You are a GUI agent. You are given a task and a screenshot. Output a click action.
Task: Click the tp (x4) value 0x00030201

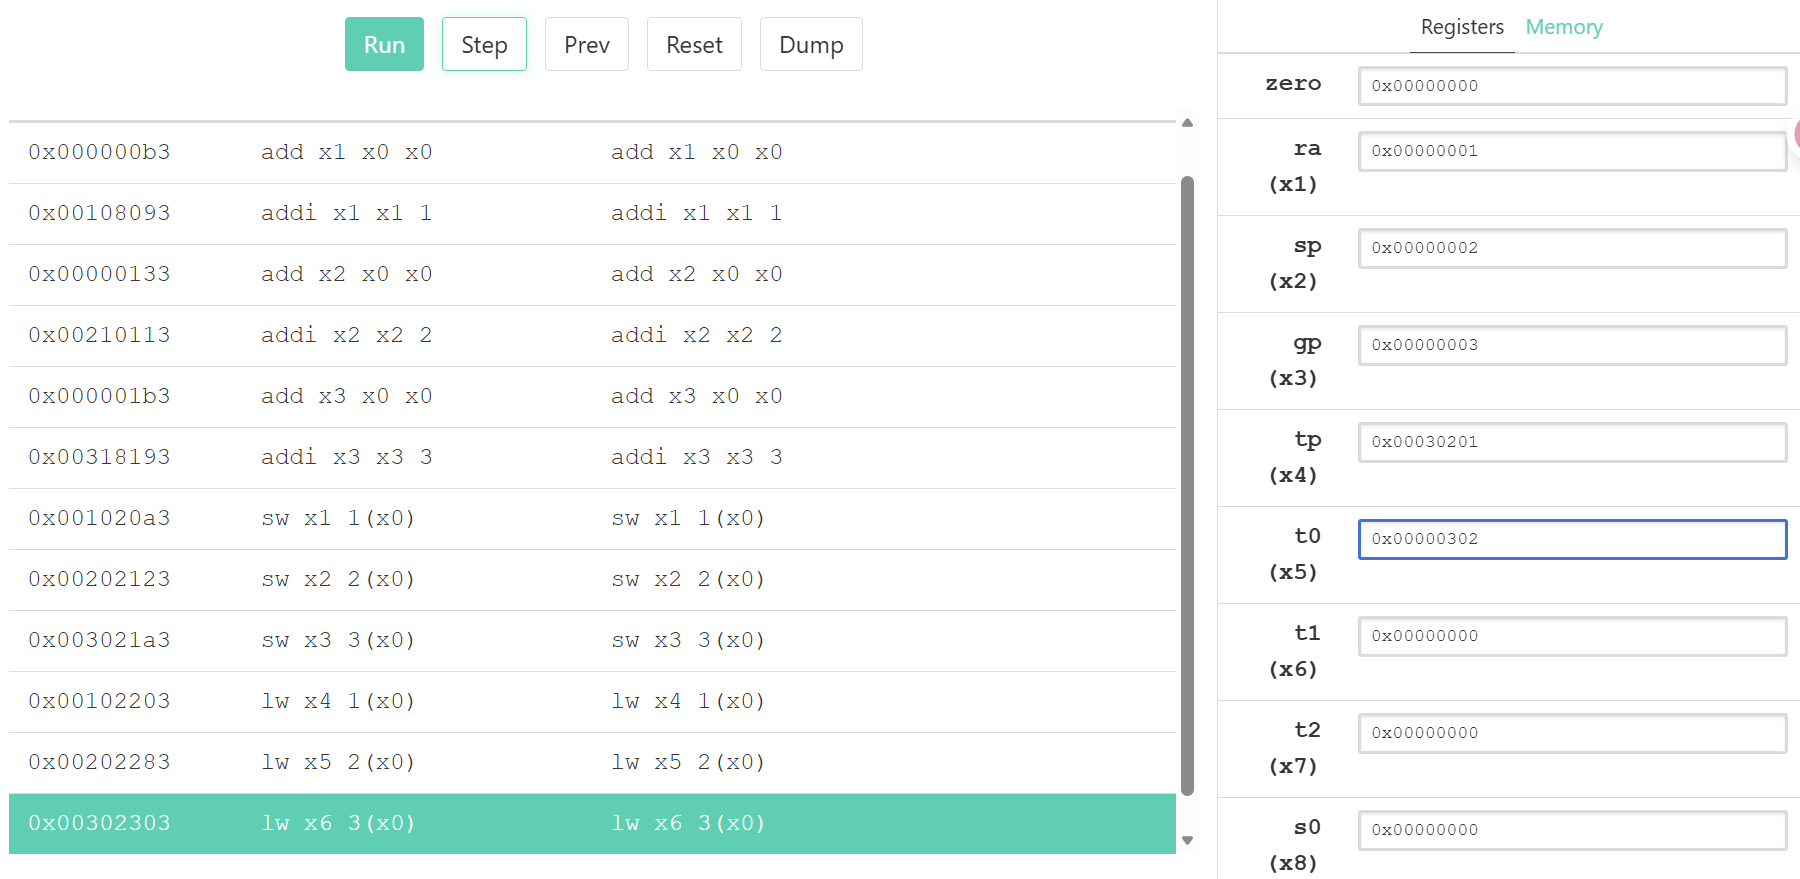1571,442
